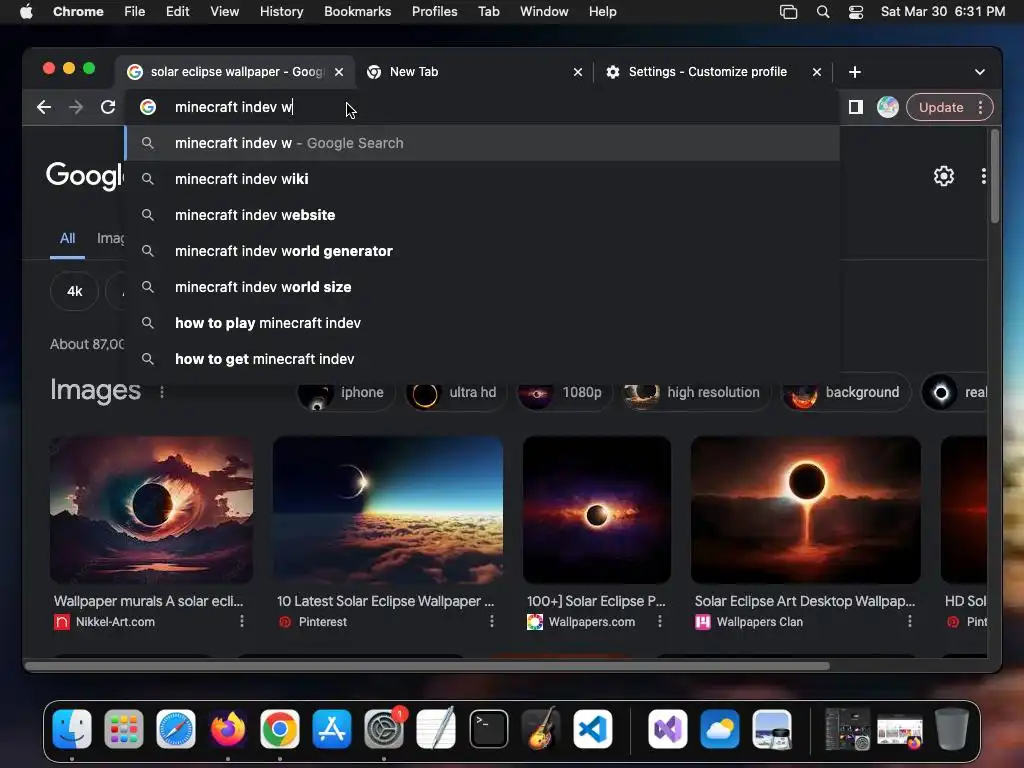
Task: Select the All search results tab
Action: [67, 238]
